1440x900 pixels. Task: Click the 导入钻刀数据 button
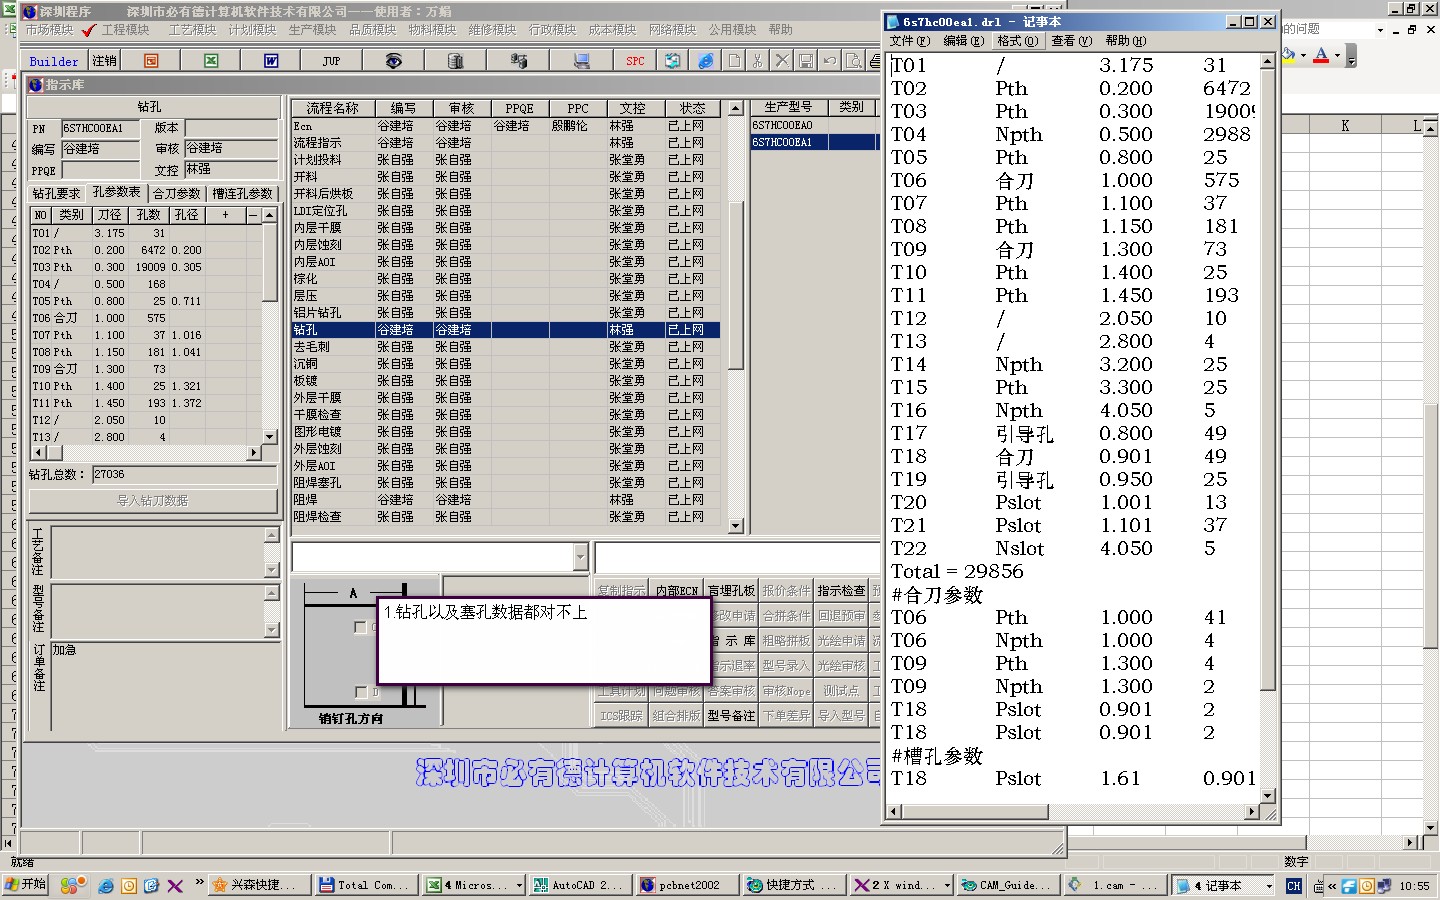153,500
